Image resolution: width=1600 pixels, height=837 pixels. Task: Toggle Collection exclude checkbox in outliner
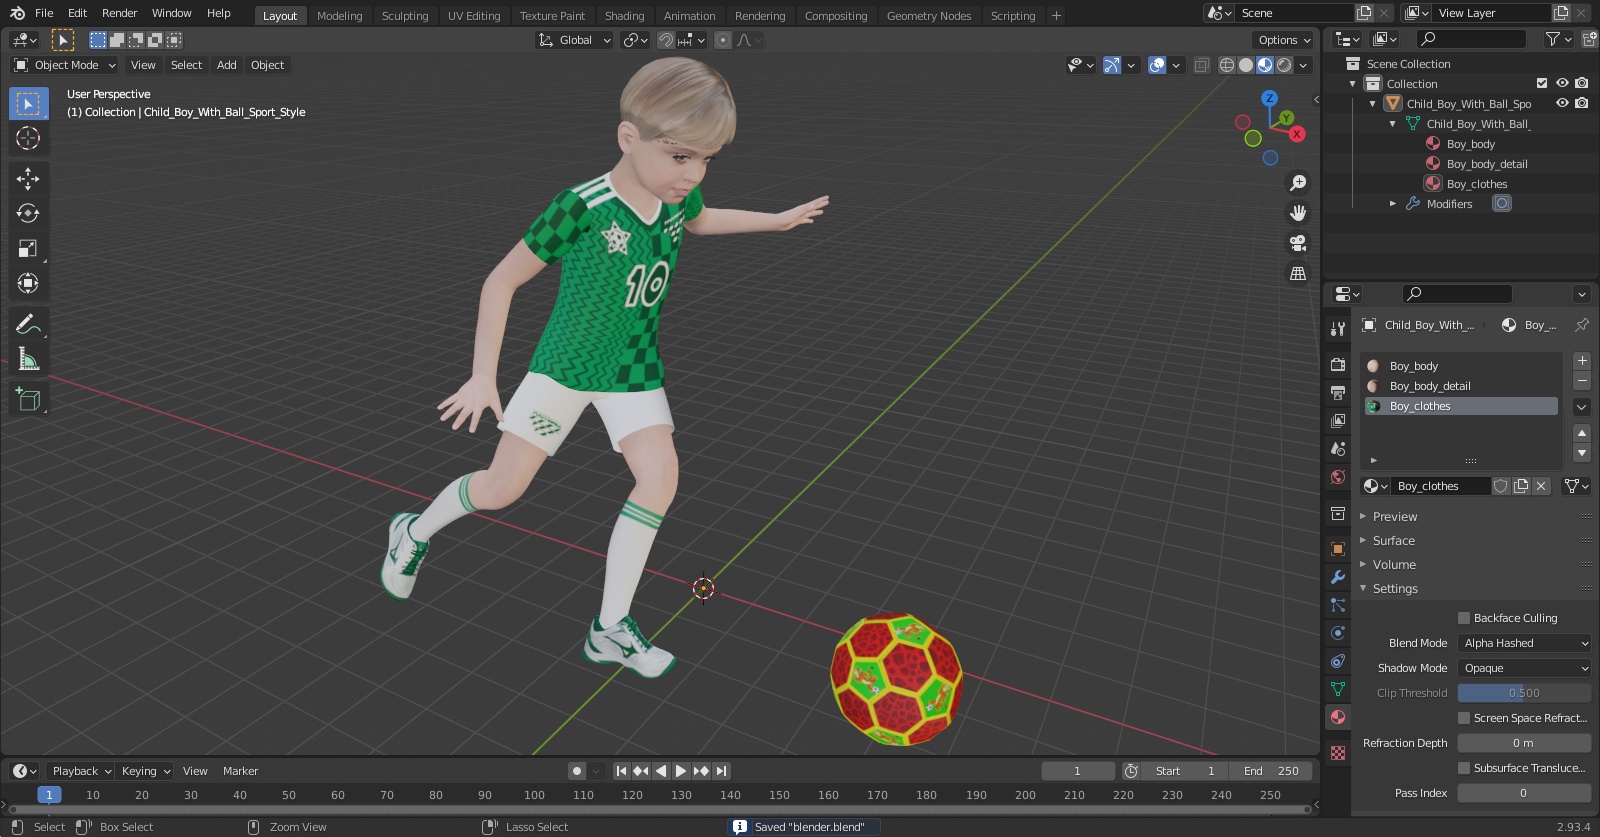(x=1542, y=83)
